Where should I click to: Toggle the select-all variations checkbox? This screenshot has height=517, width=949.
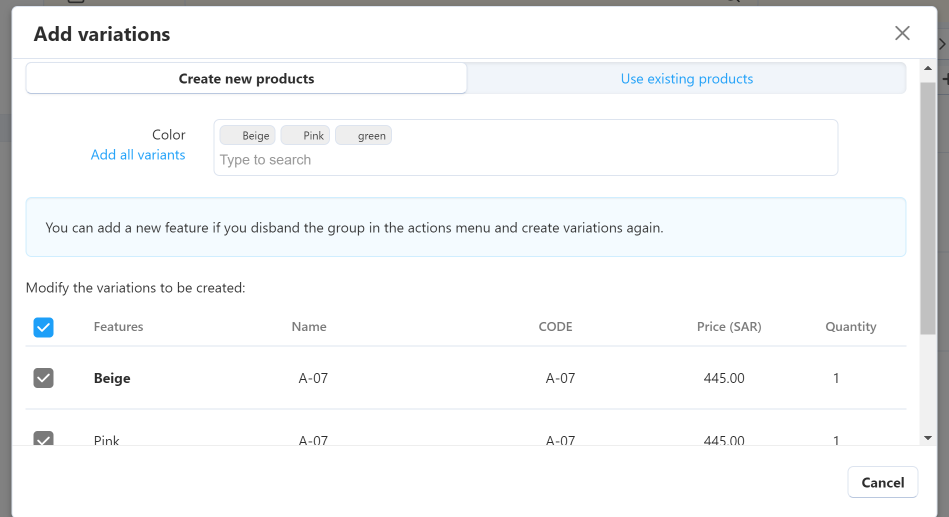(44, 328)
